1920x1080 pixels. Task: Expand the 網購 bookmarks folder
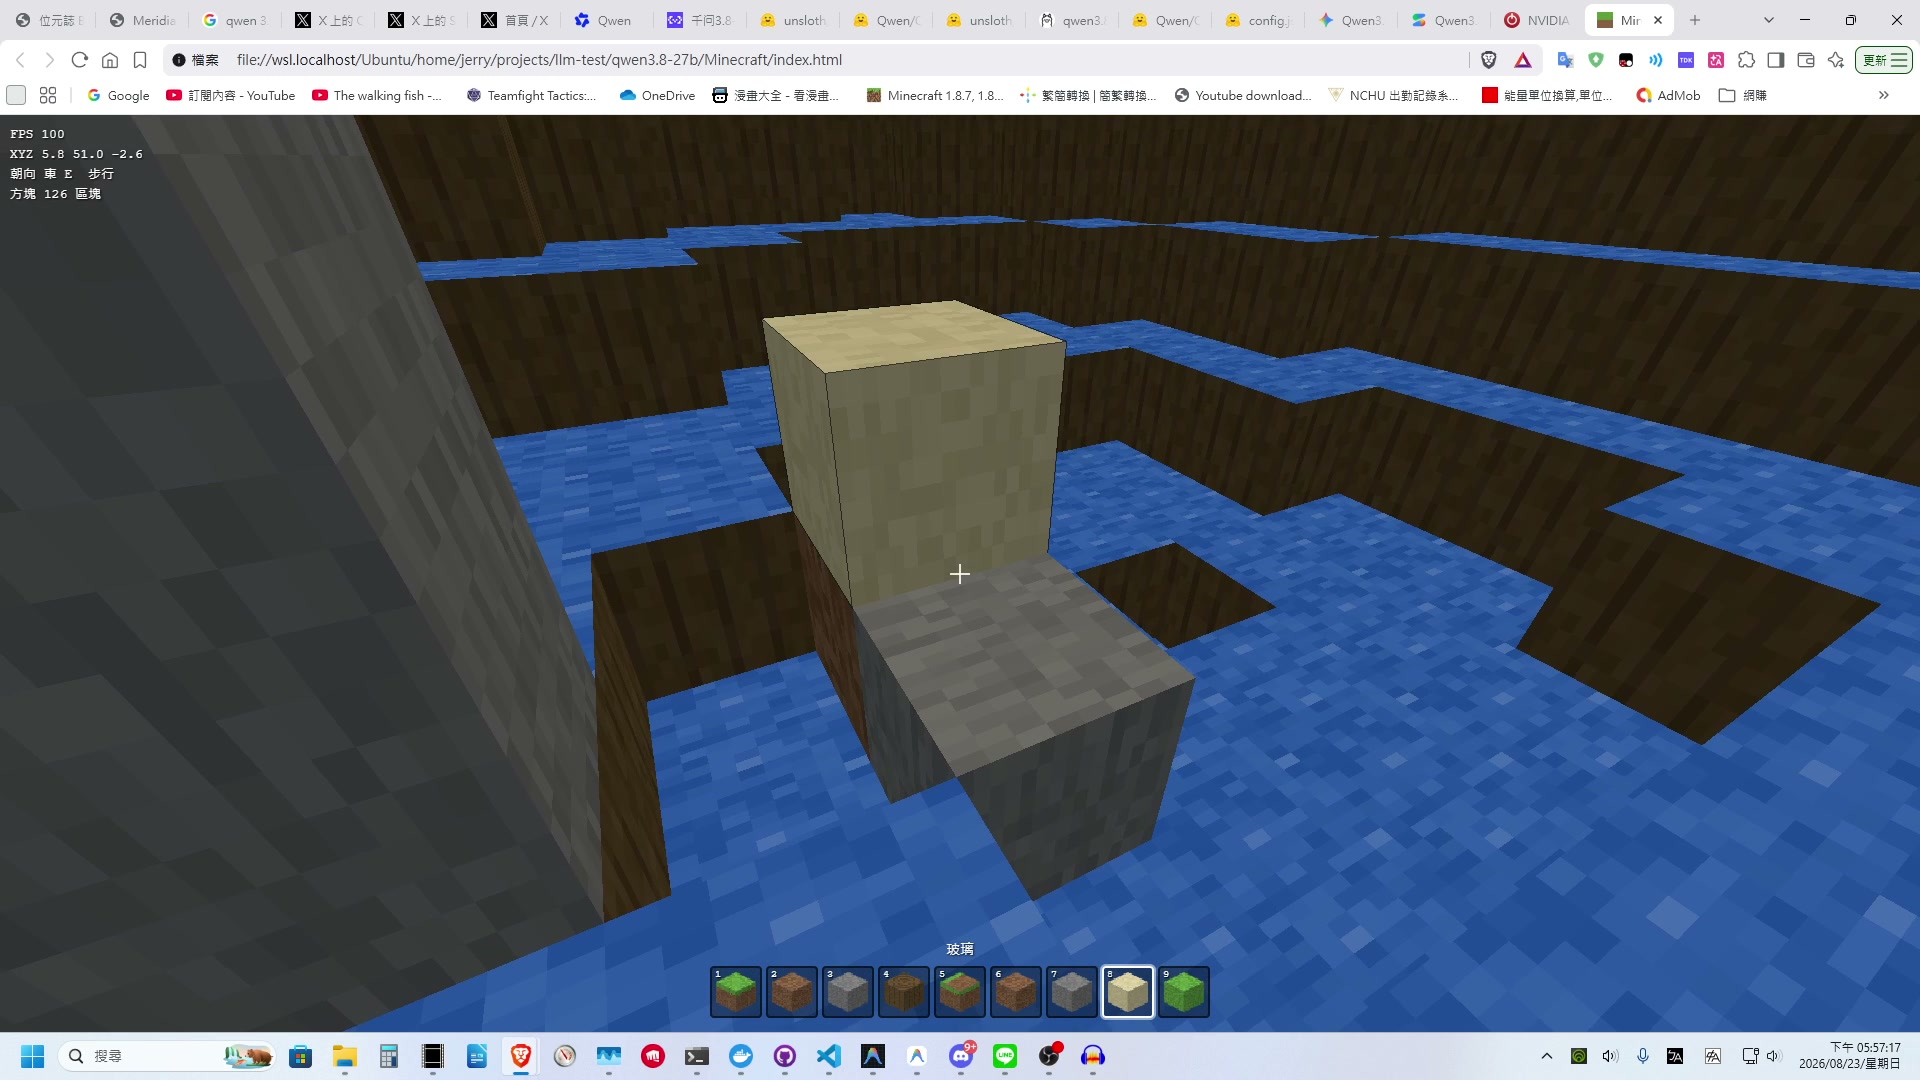click(x=1743, y=95)
